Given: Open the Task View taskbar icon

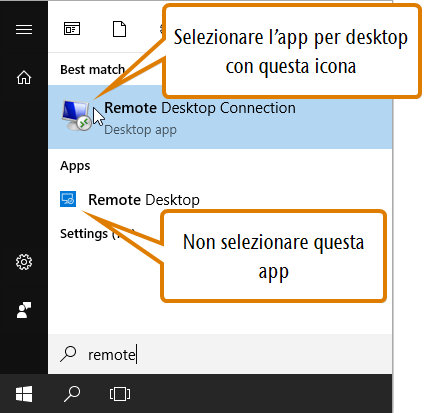Looking at the screenshot, I should [120, 394].
